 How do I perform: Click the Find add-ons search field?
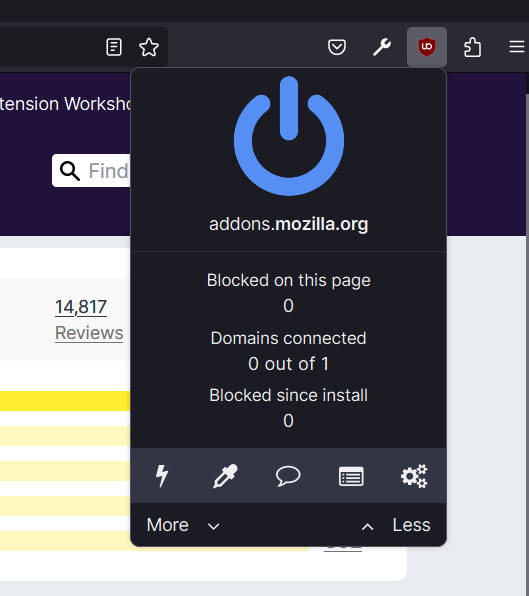[92, 170]
